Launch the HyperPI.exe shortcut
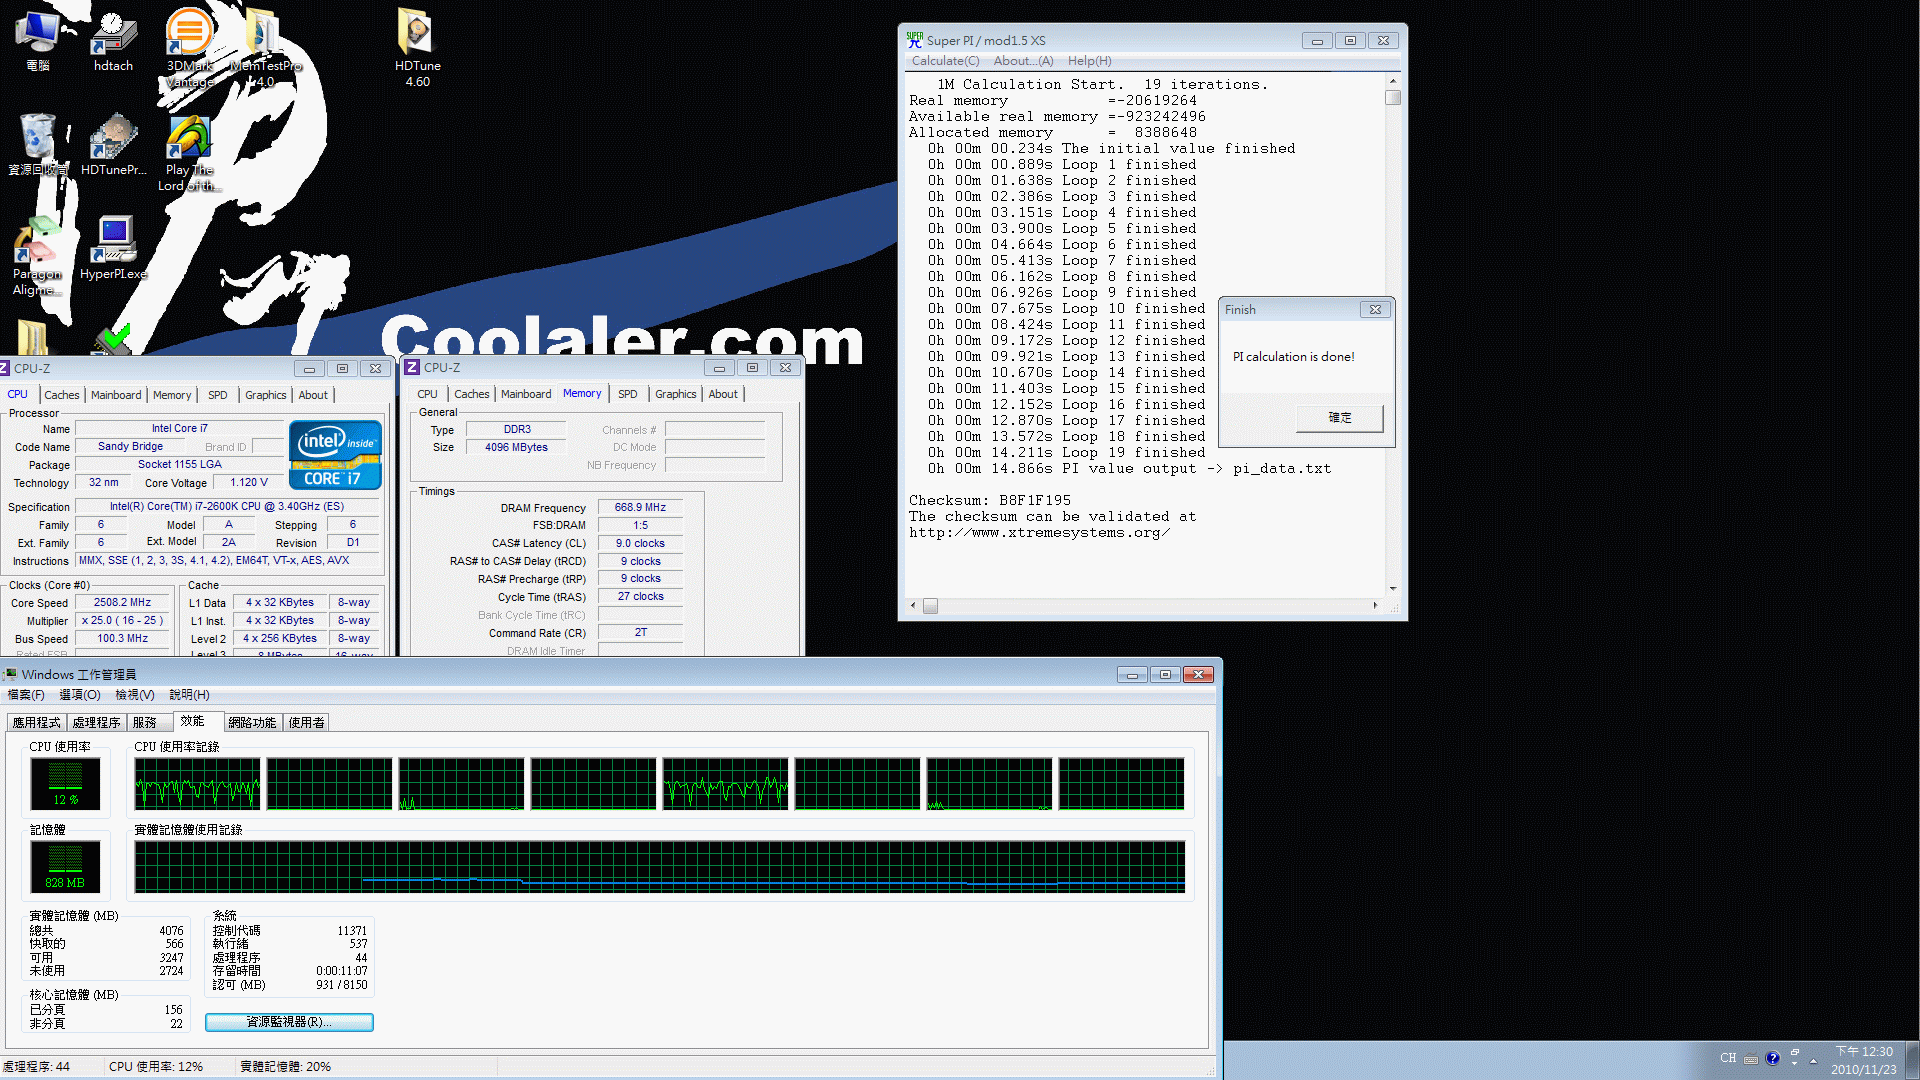This screenshot has width=1920, height=1080. 113,248
